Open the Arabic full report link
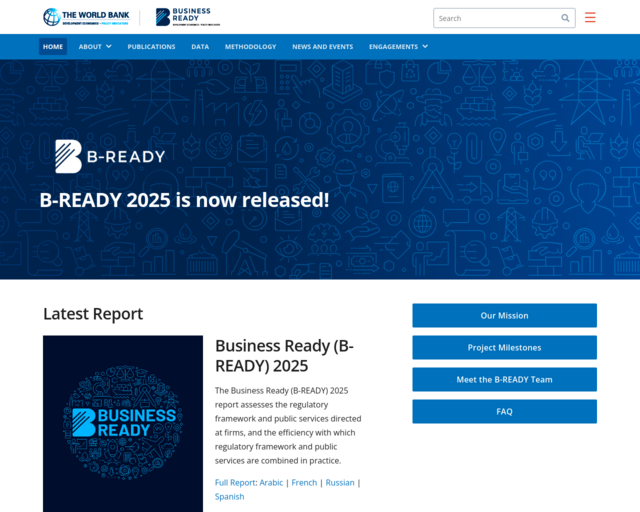The image size is (640, 512). coord(271,483)
